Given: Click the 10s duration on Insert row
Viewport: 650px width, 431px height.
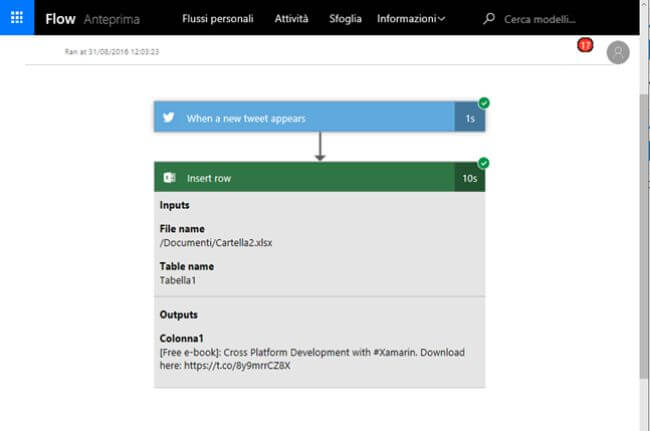Looking at the screenshot, I should [x=470, y=178].
